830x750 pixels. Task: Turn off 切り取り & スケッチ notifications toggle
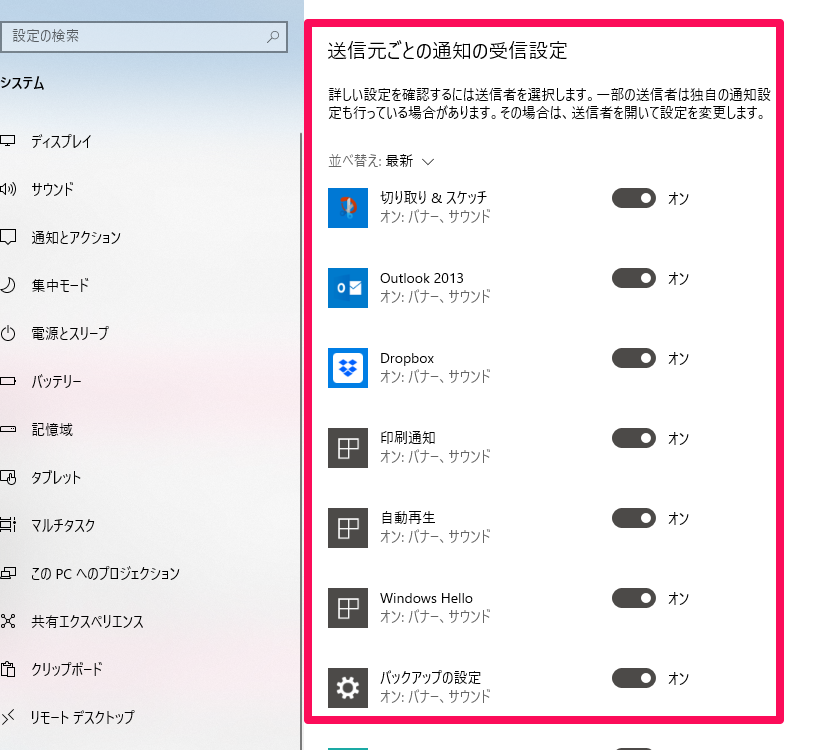634,198
